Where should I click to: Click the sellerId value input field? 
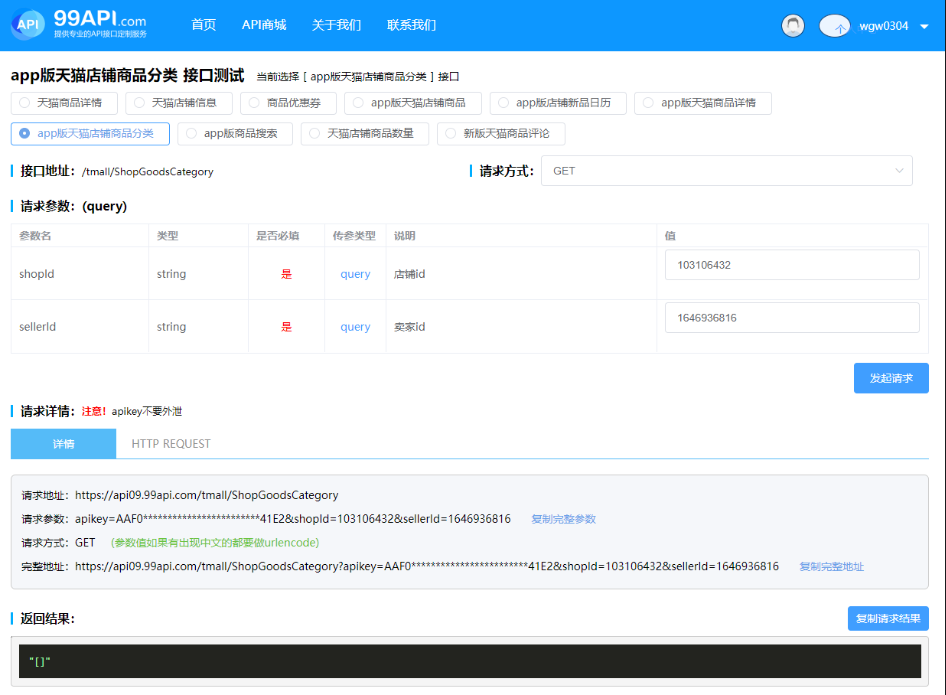click(792, 318)
